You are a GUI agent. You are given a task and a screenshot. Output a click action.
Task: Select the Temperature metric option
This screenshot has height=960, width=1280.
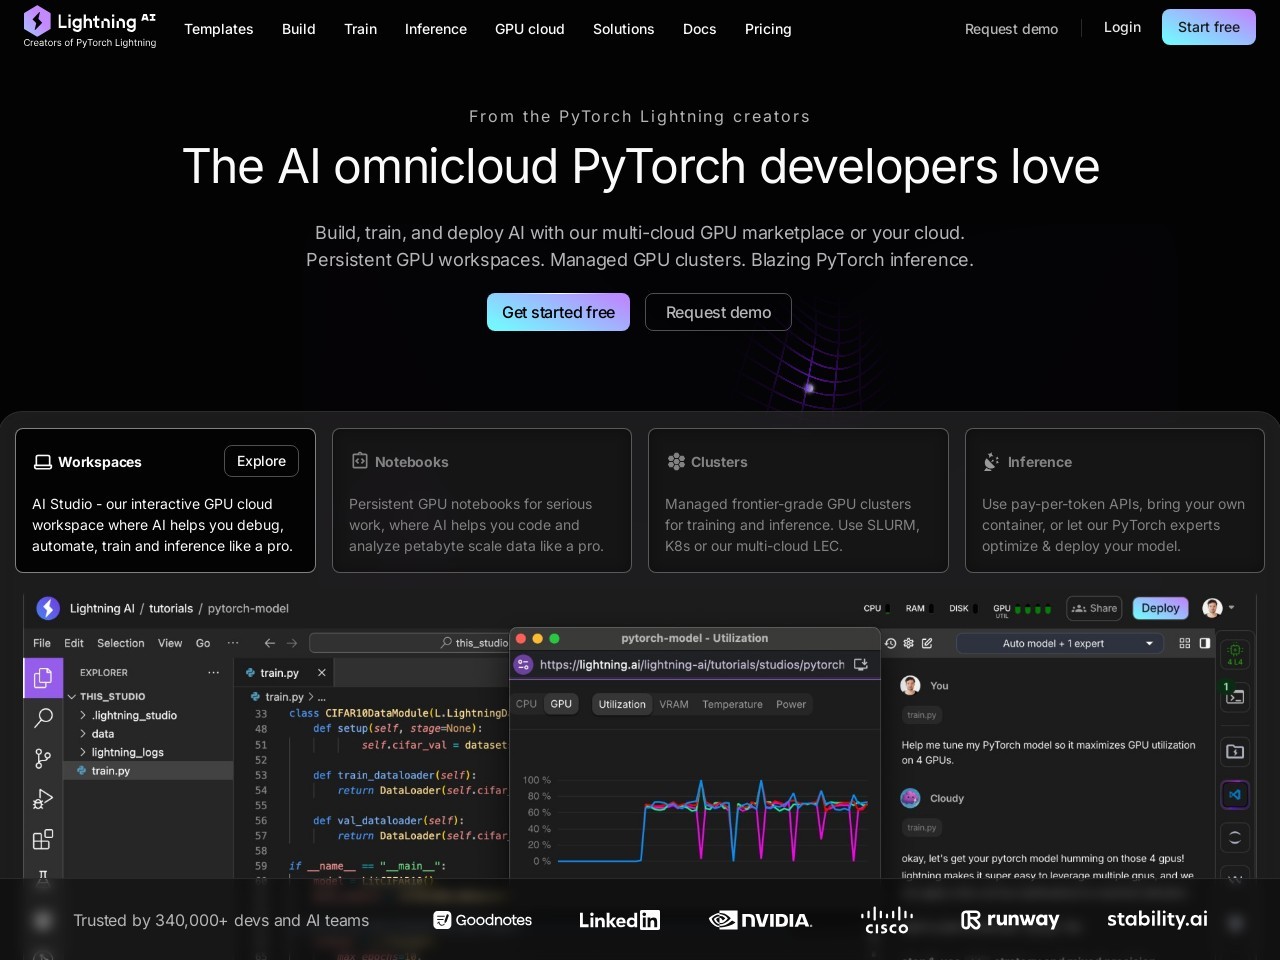(x=732, y=704)
